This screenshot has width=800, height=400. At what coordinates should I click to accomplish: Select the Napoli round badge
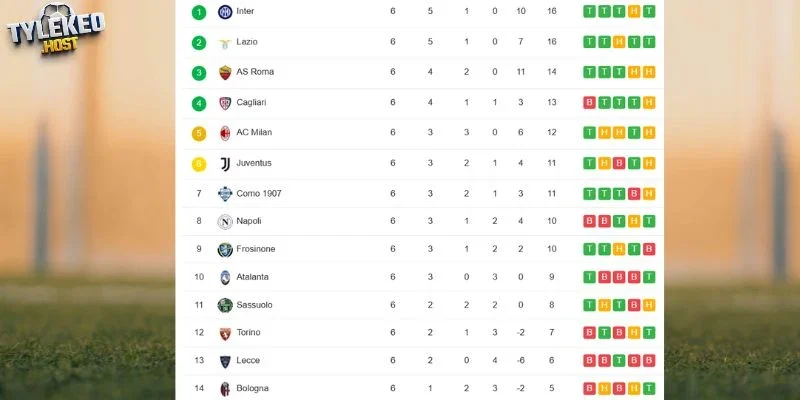point(225,222)
